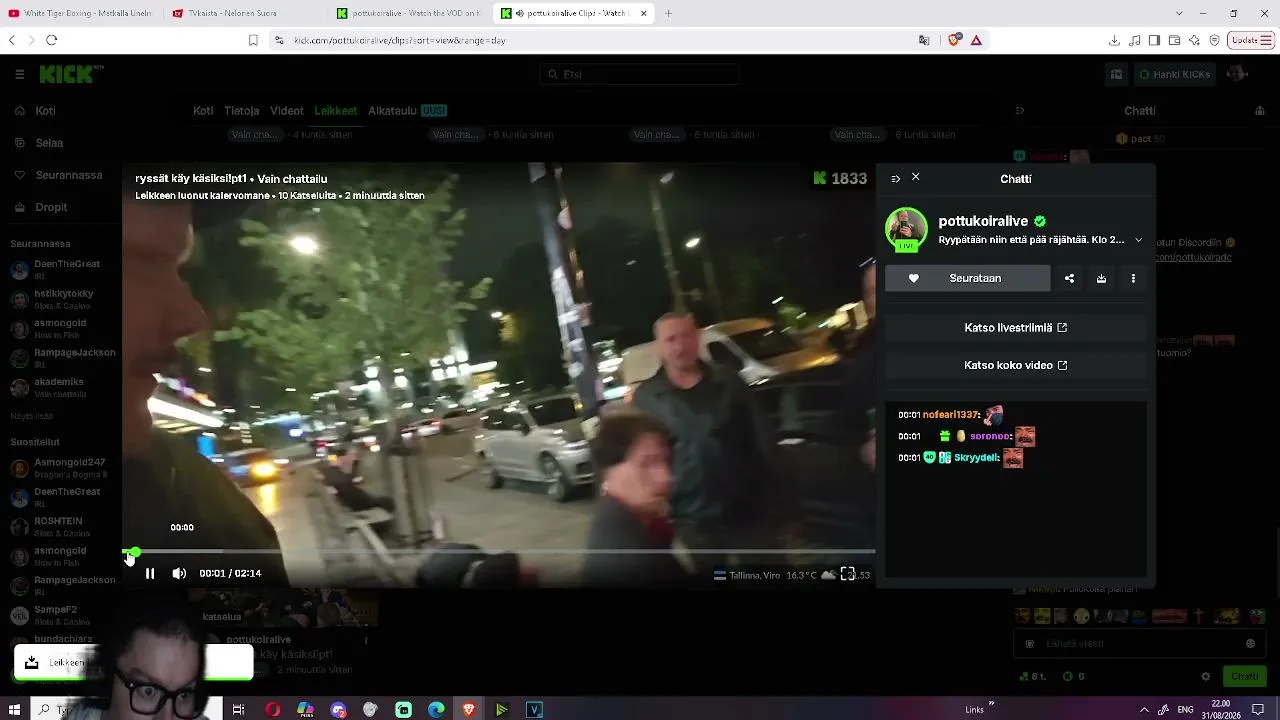Toggle the browser sidebar panel

pyautogui.click(x=1154, y=40)
